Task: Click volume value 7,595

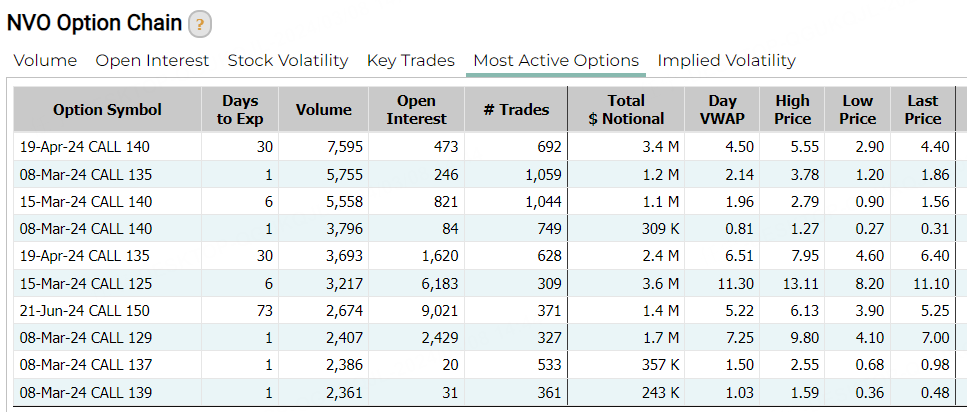Action: [x=345, y=147]
